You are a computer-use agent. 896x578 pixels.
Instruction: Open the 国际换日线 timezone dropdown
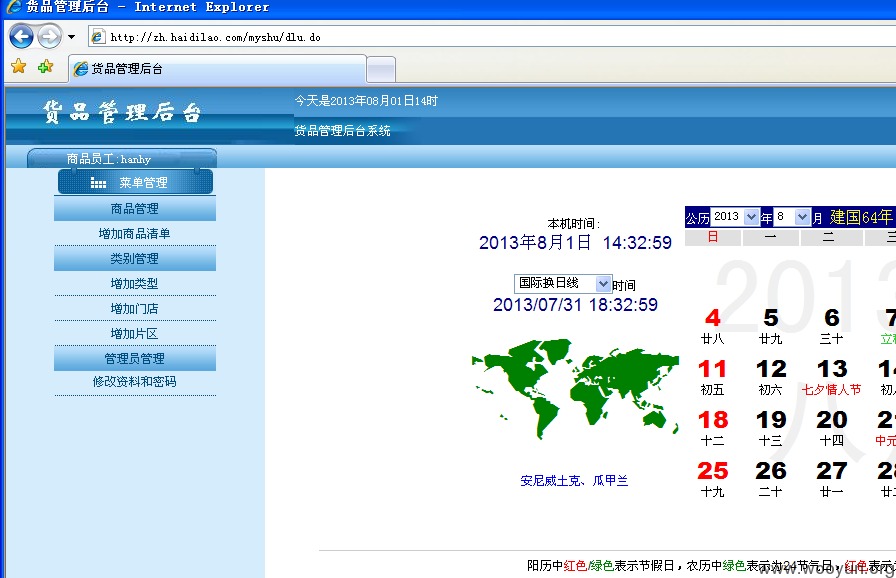pyautogui.click(x=563, y=283)
